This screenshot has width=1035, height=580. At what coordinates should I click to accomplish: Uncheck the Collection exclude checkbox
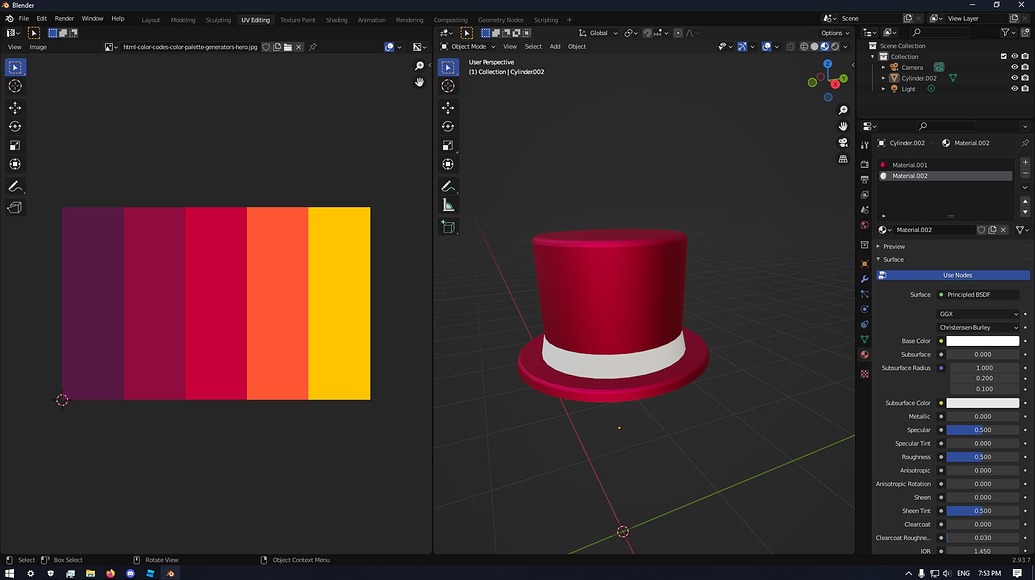coord(1004,57)
